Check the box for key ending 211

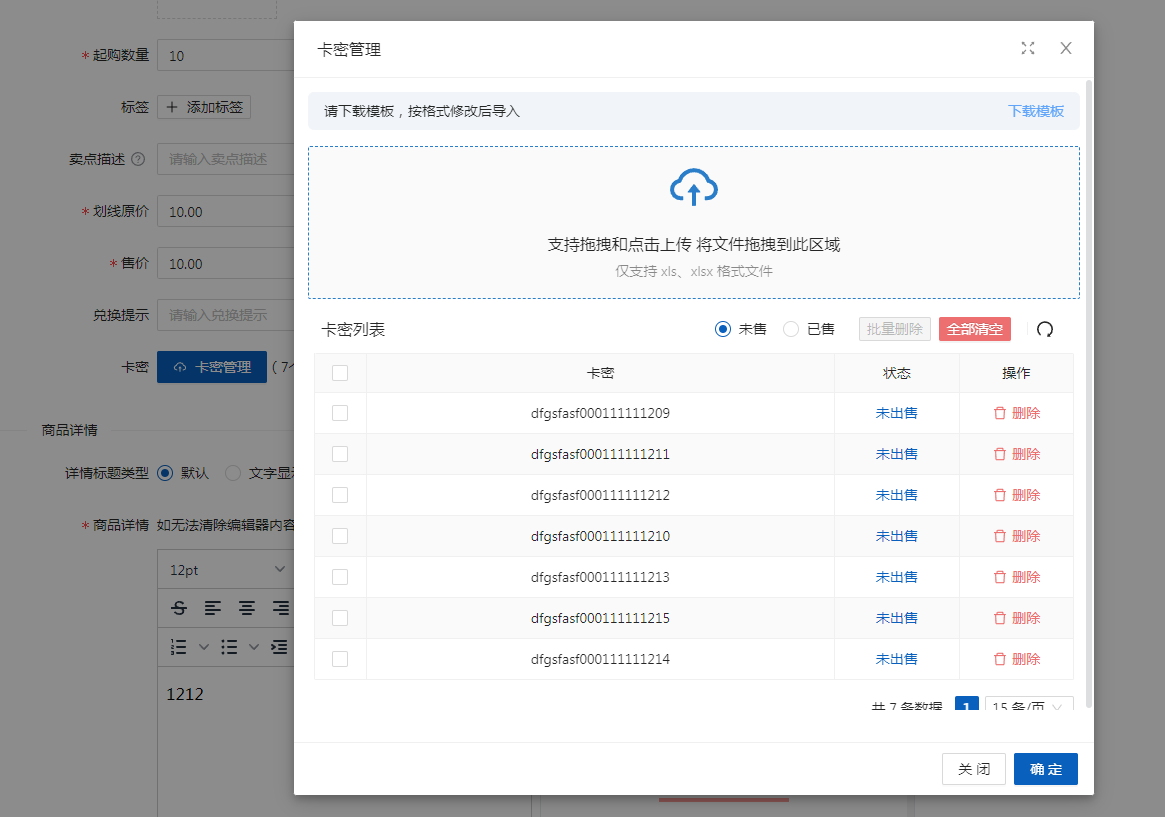[x=340, y=454]
